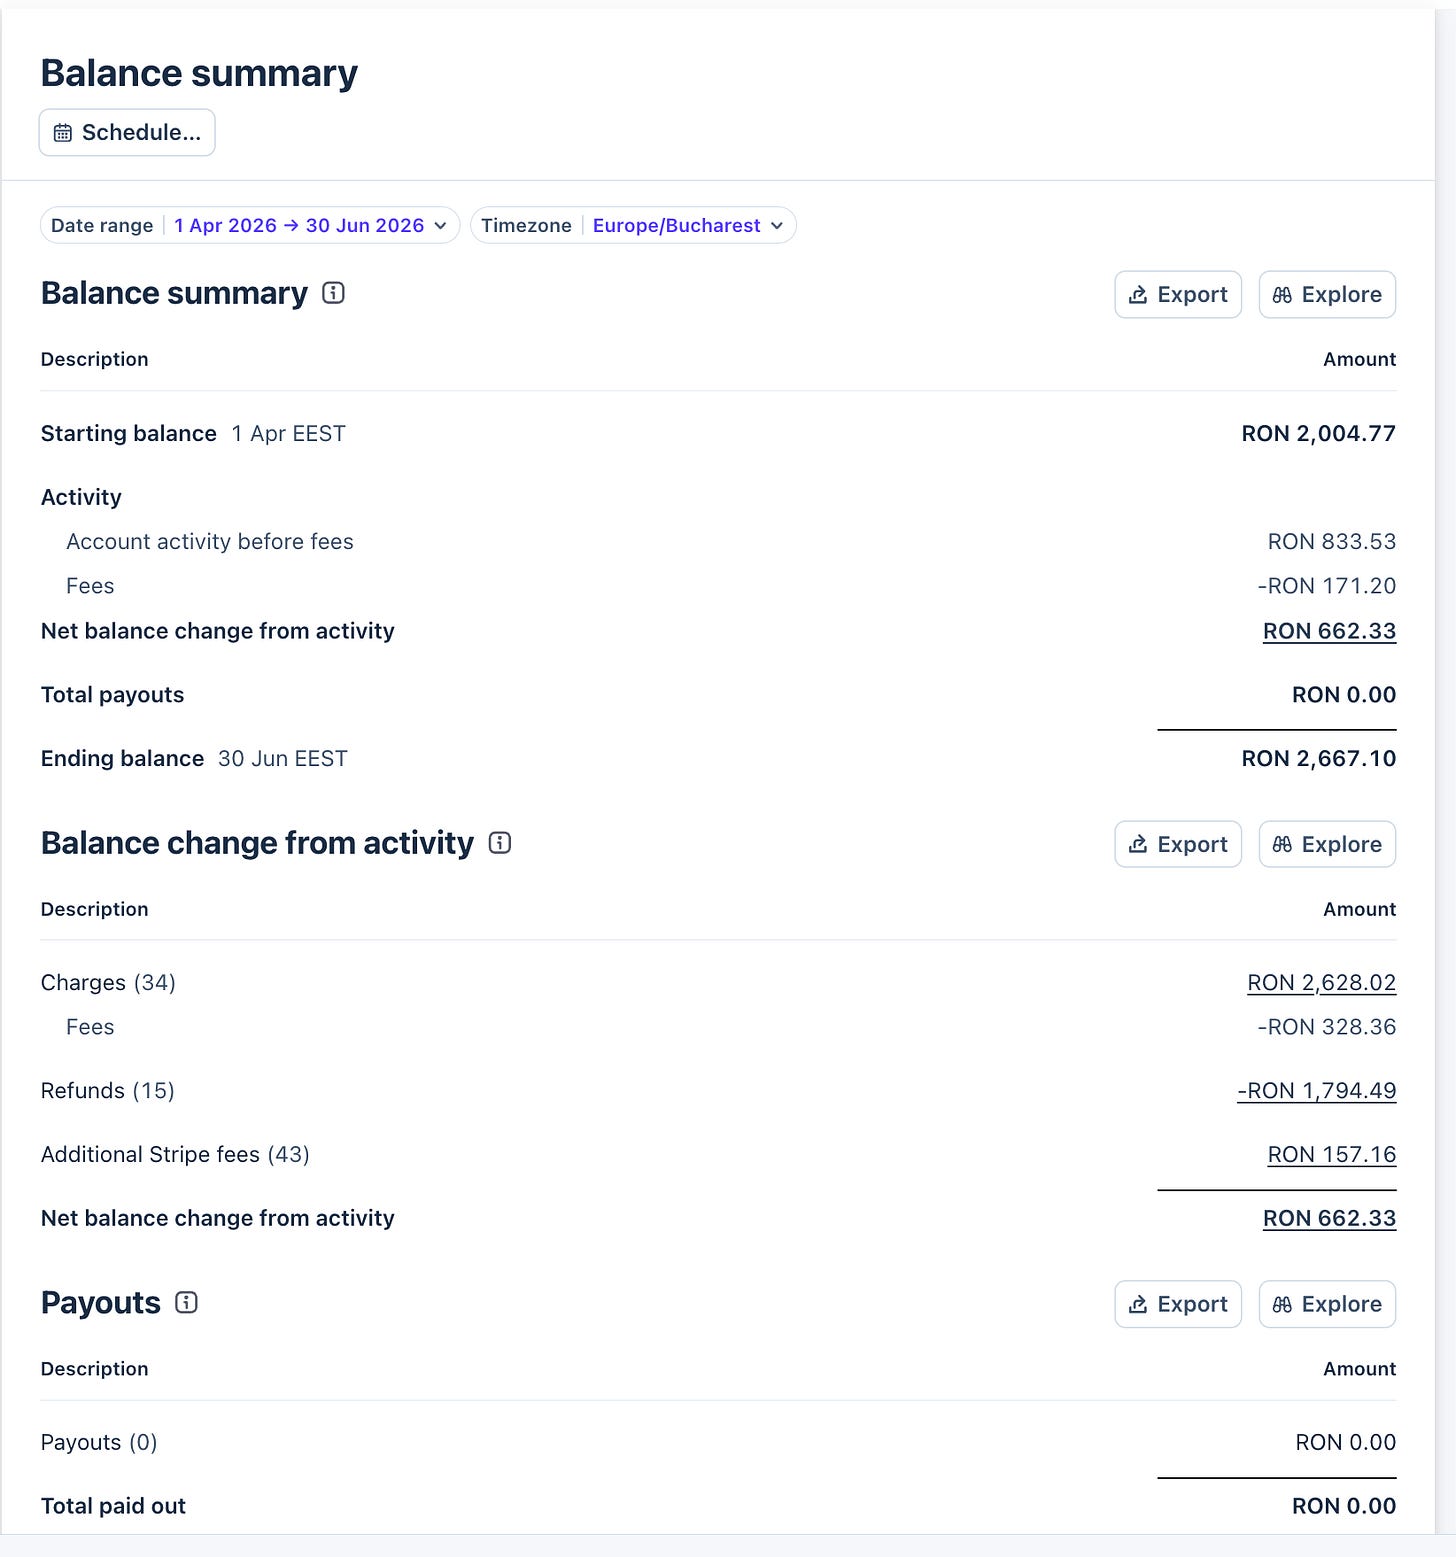This screenshot has height=1557, width=1456.
Task: Open the Timezone Europe/Bucharest dropdown
Action: 633,225
